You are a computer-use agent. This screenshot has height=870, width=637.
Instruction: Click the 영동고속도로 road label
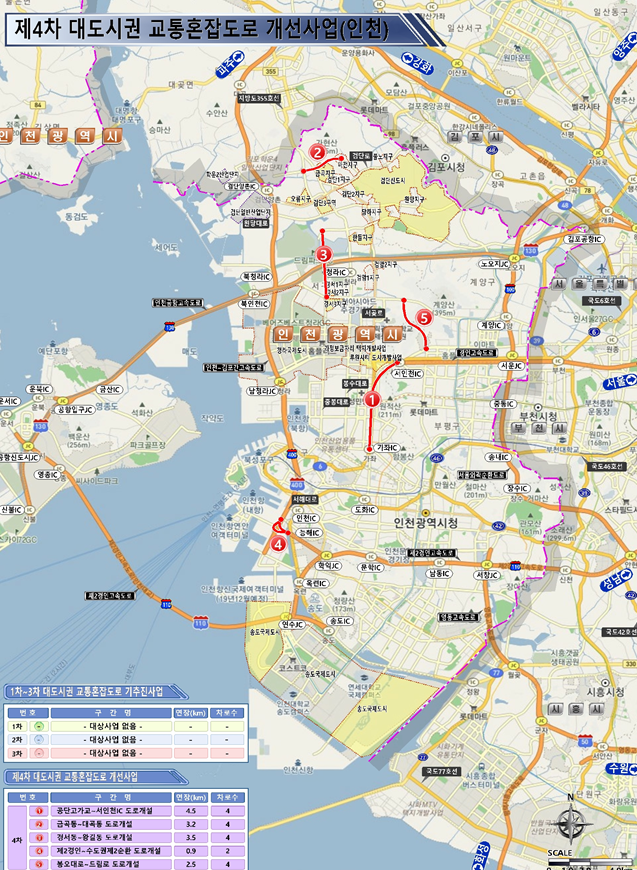(458, 617)
